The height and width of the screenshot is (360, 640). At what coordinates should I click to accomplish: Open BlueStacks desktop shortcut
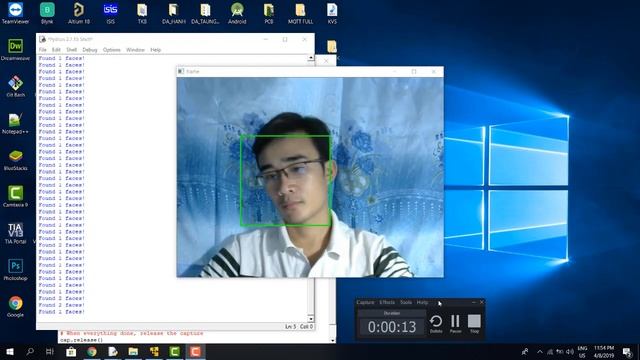click(x=16, y=160)
